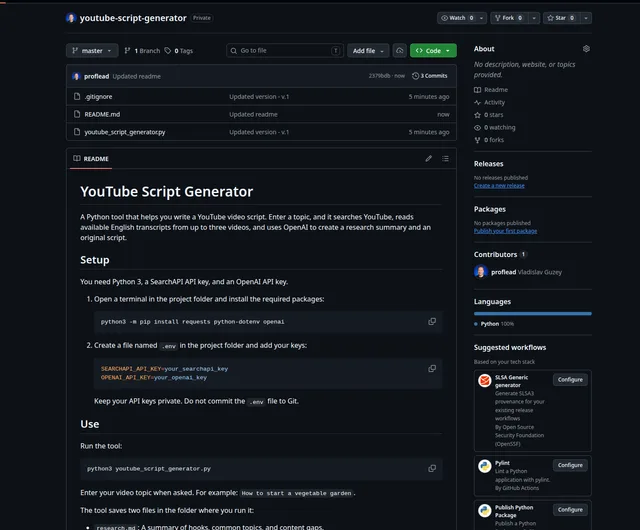Open the README outline list icon
640x530 pixels.
(445, 158)
